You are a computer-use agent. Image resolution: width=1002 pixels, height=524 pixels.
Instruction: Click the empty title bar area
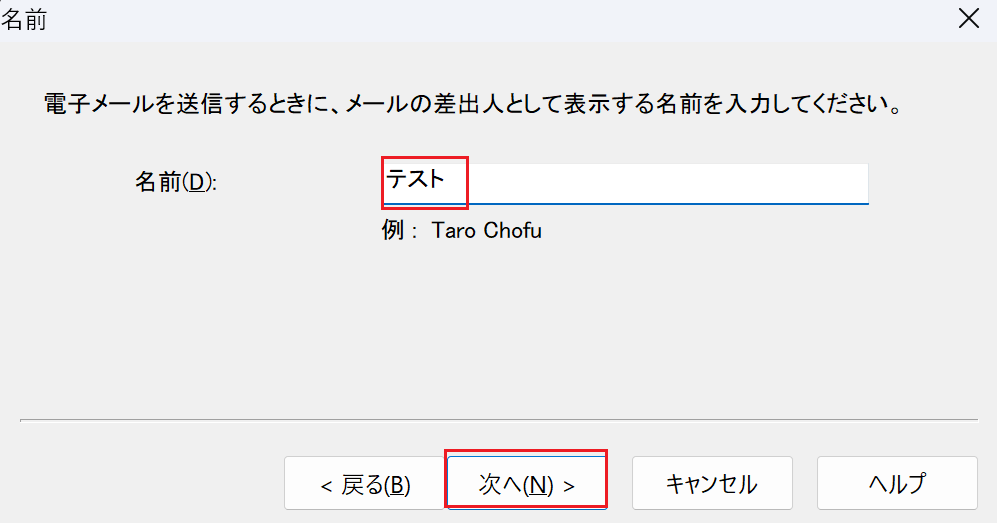500,20
